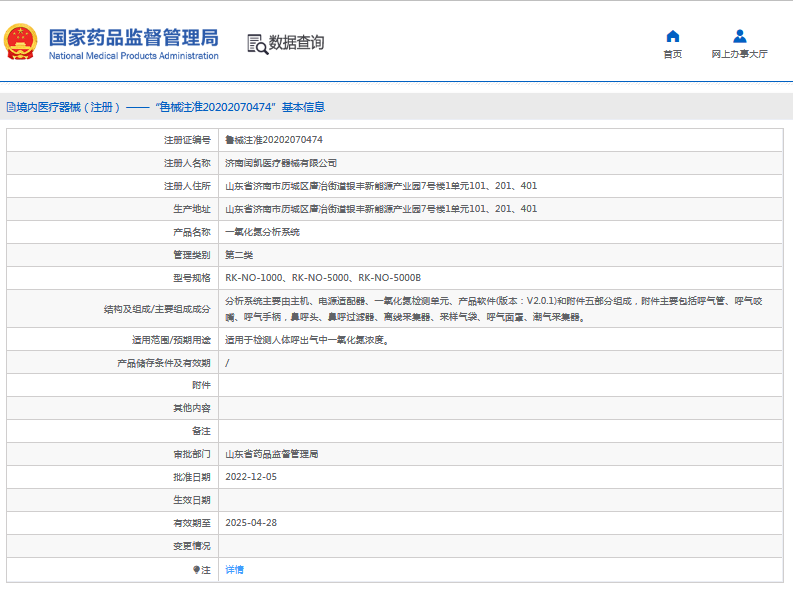The height and width of the screenshot is (590, 793).
Task: Click expiry date 2025-04-28
Action: pos(251,523)
